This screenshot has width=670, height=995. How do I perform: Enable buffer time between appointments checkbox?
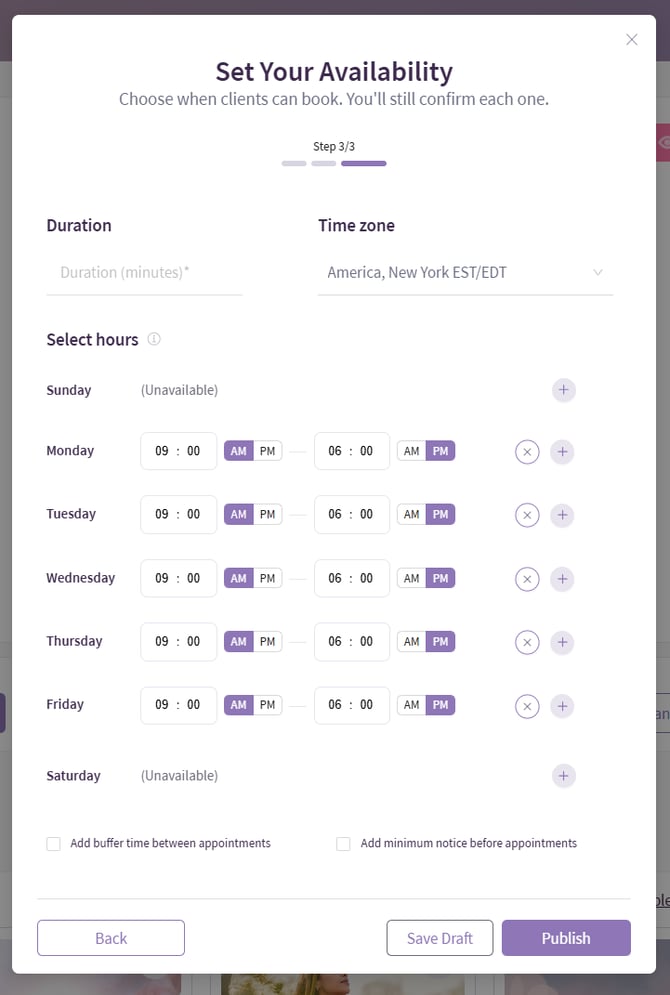click(x=54, y=844)
